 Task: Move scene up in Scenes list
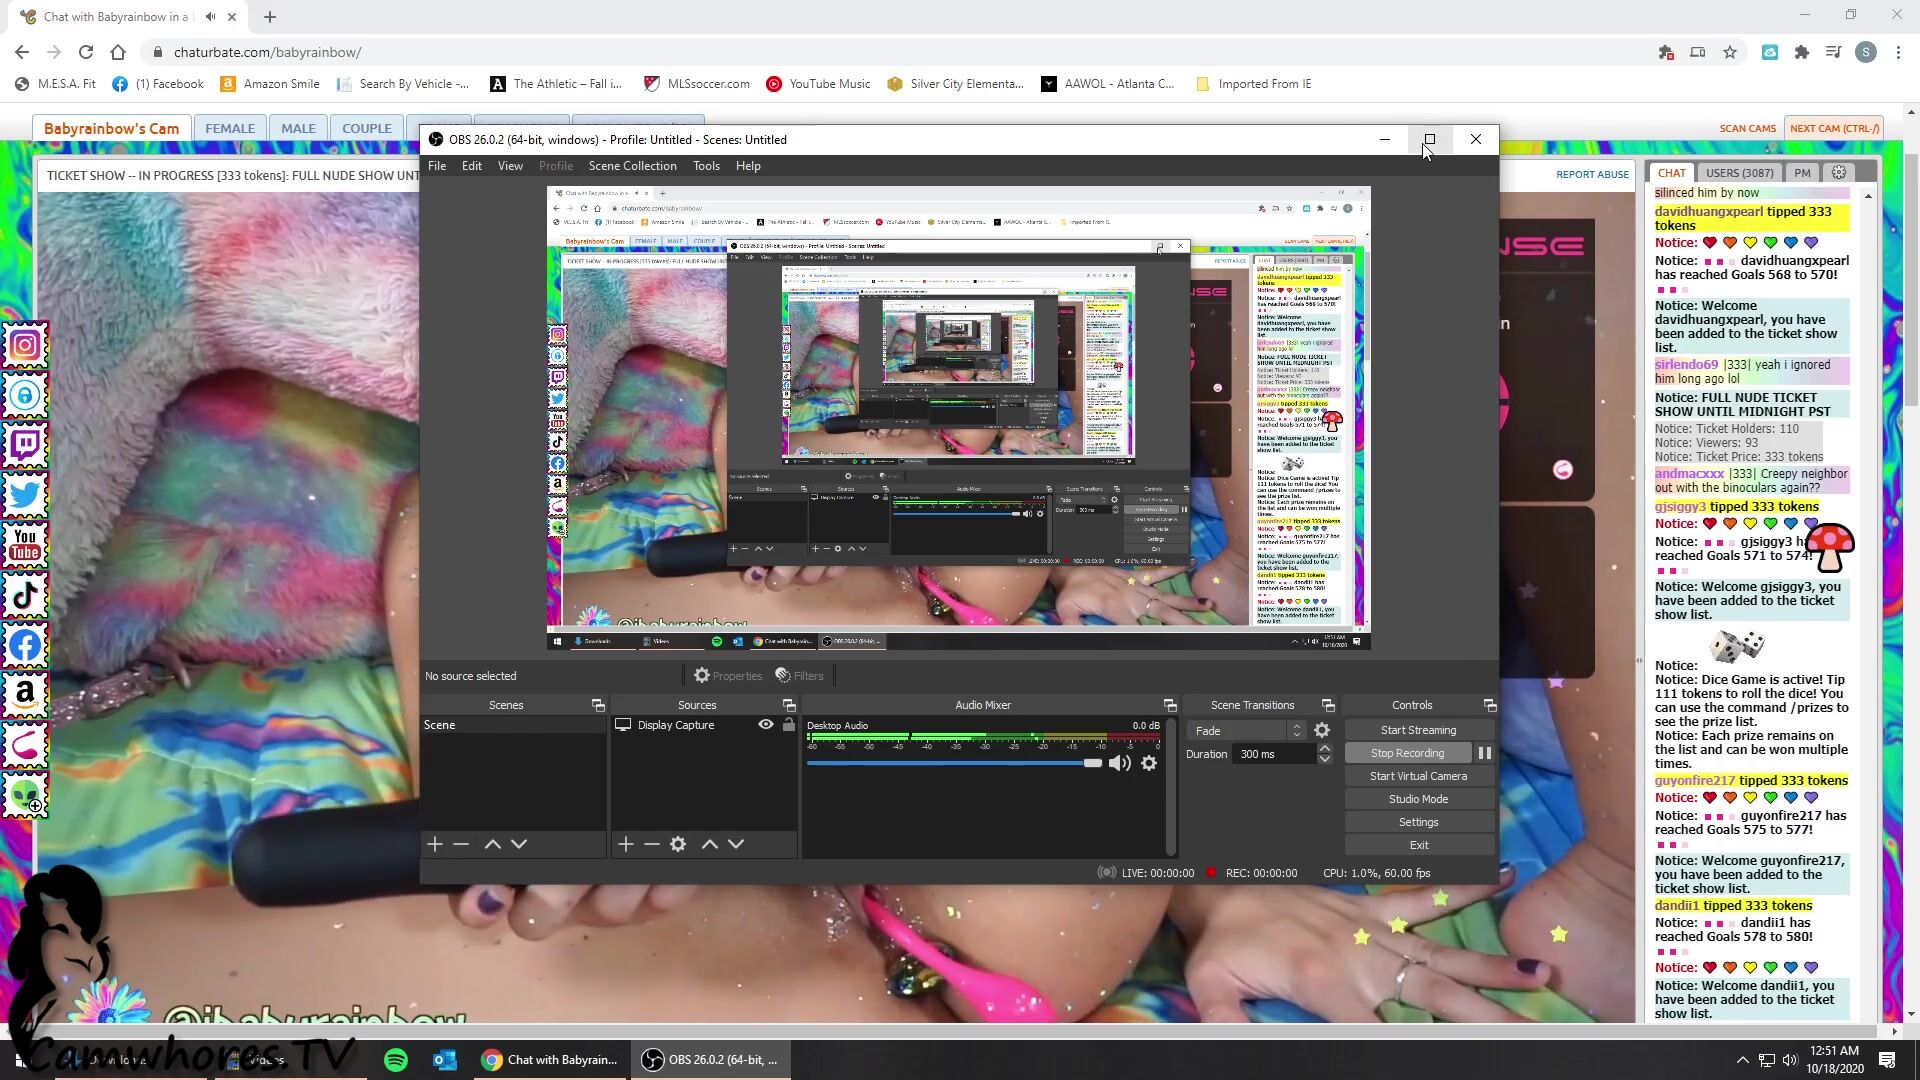tap(492, 844)
